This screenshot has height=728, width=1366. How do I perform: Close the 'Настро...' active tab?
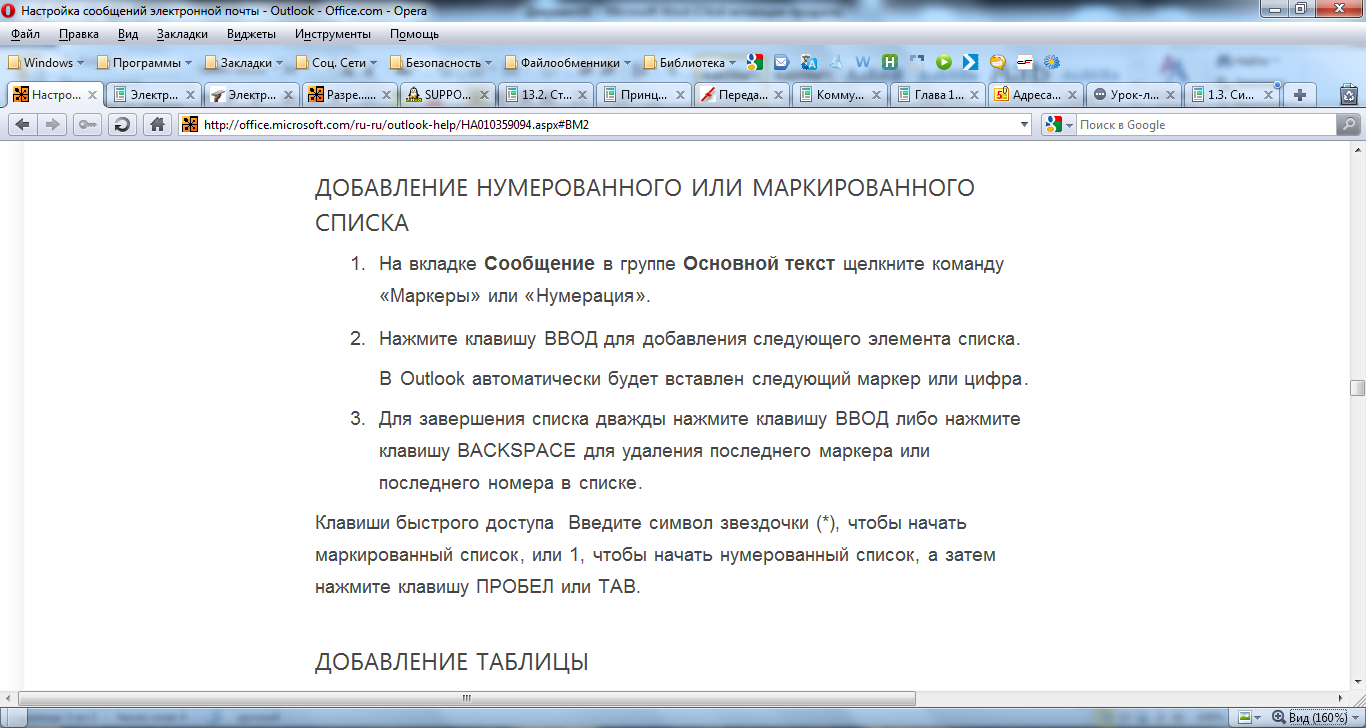[x=92, y=95]
